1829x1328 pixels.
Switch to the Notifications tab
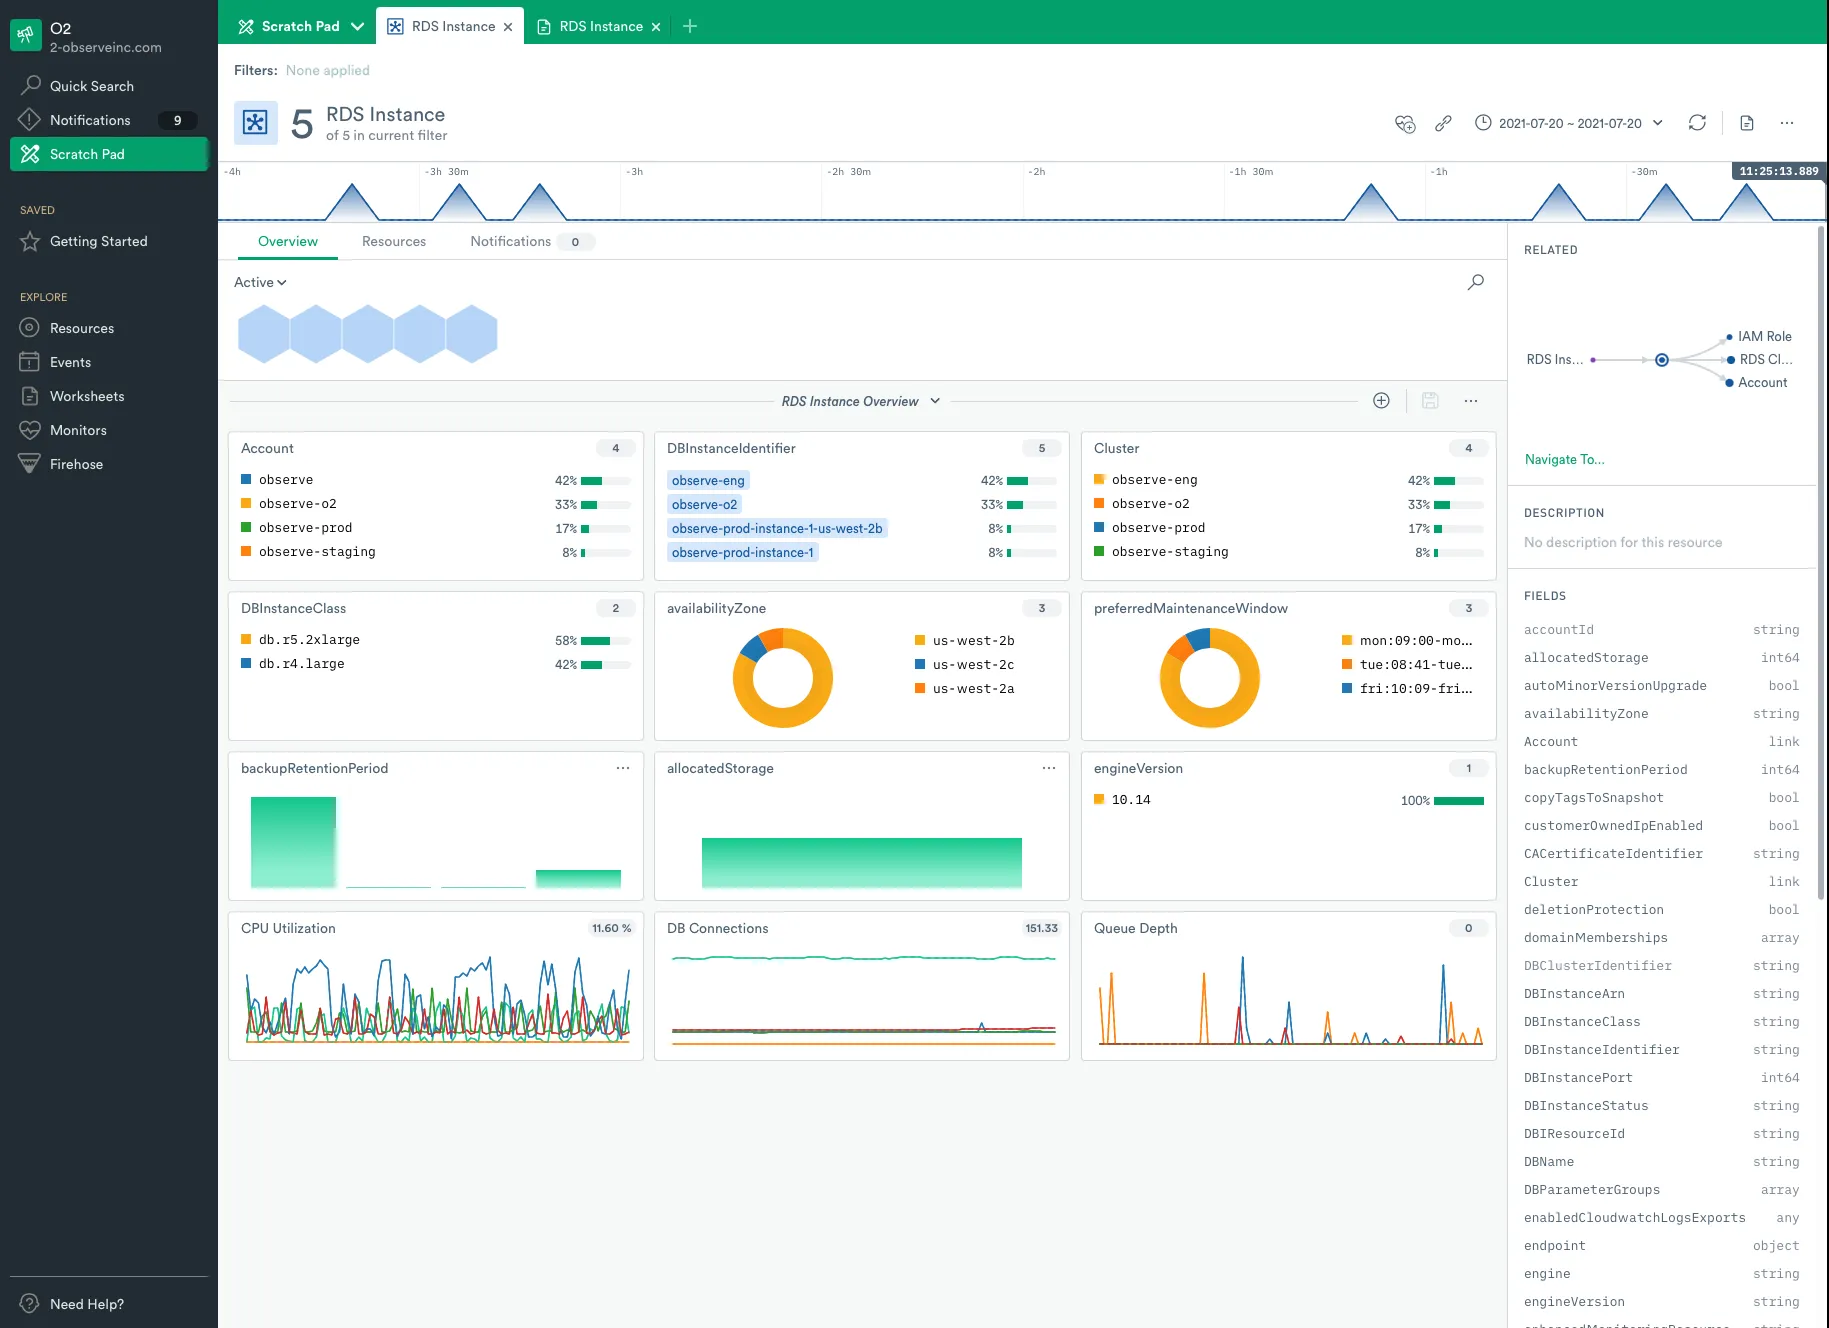click(532, 241)
